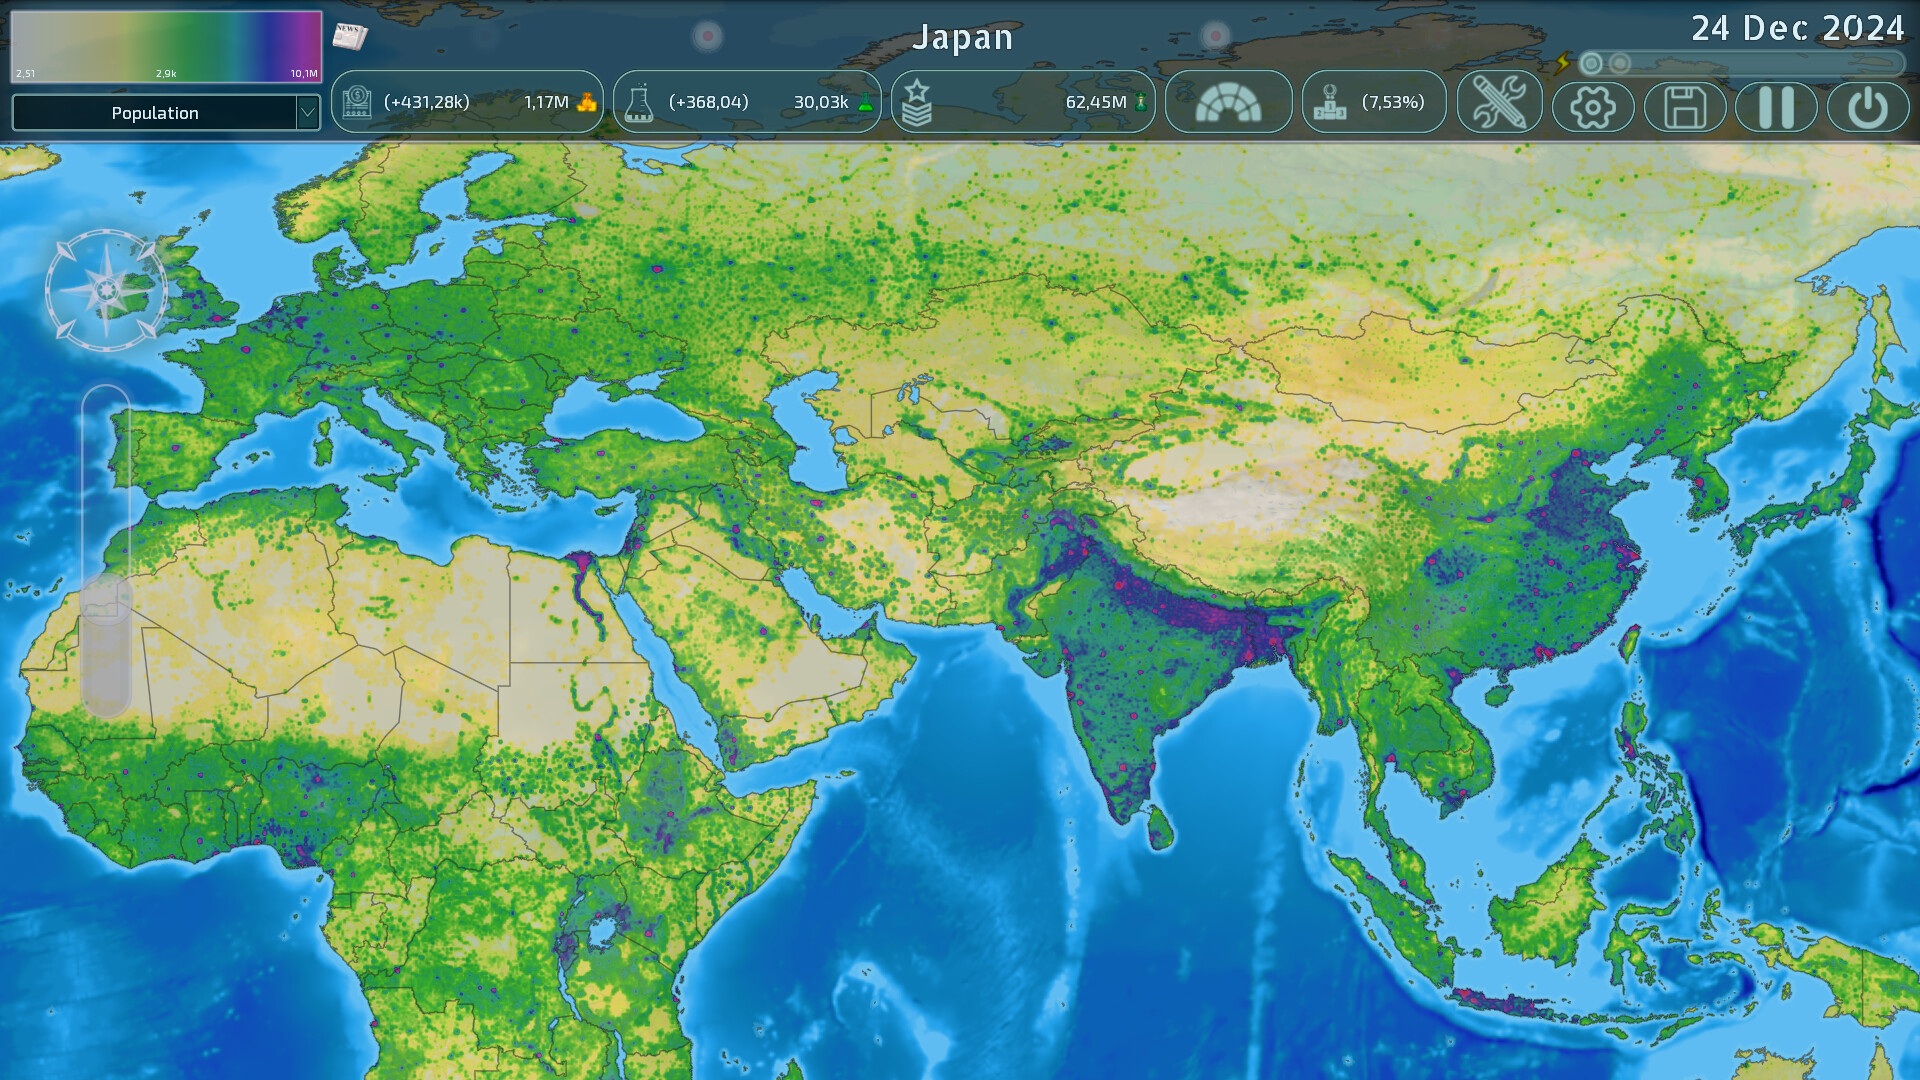Open the edit tools pencil-and-wrench panel

(x=1499, y=102)
